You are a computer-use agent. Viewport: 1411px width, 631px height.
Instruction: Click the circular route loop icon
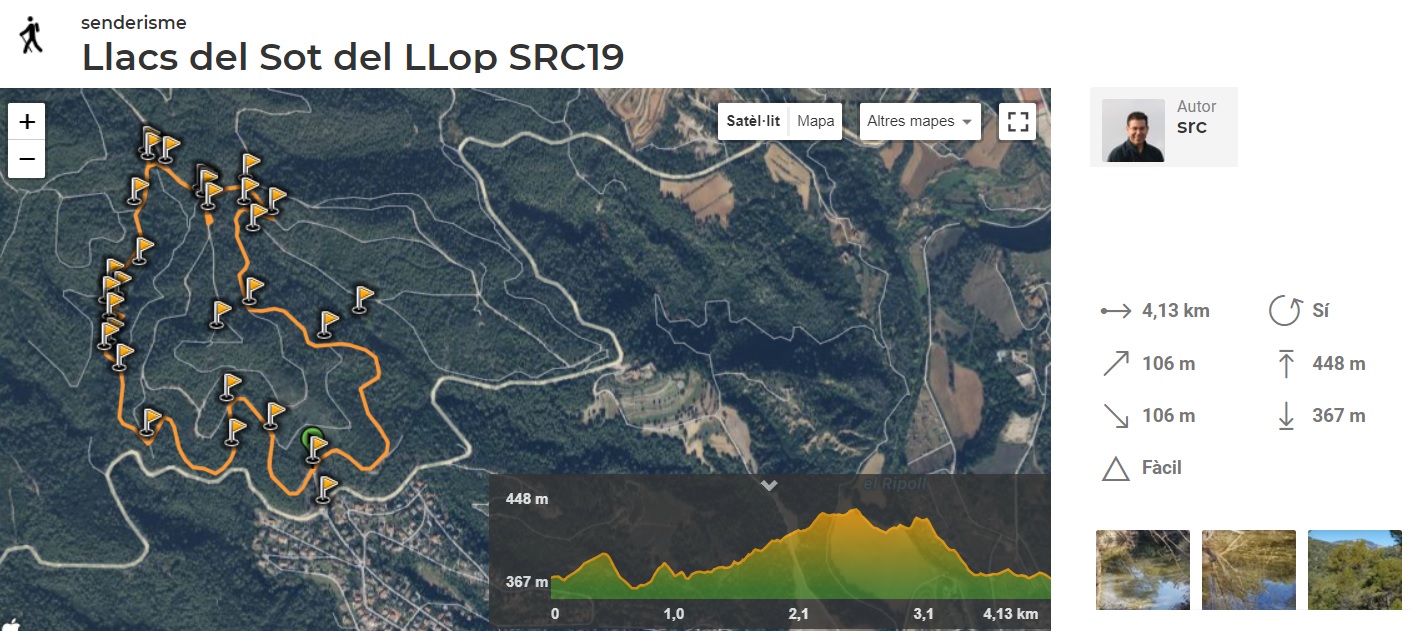pos(1284,311)
